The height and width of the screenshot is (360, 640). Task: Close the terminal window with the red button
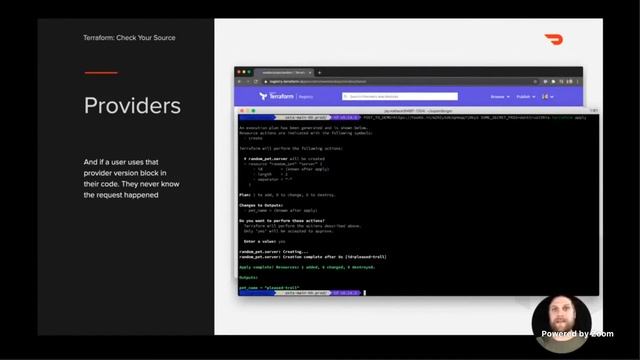[x=242, y=111]
